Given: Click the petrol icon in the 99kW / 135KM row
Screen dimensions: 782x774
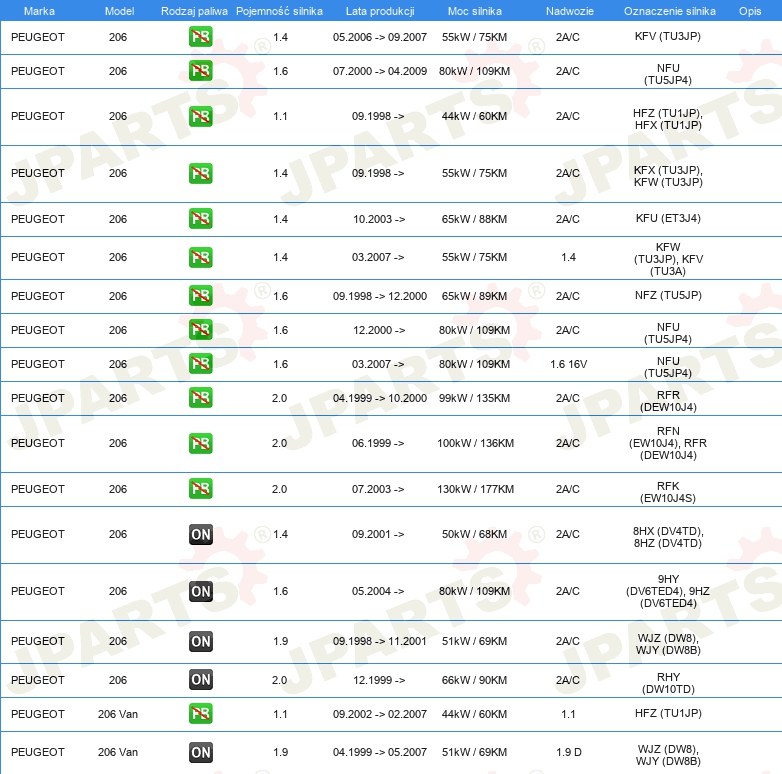Looking at the screenshot, I should point(200,398).
